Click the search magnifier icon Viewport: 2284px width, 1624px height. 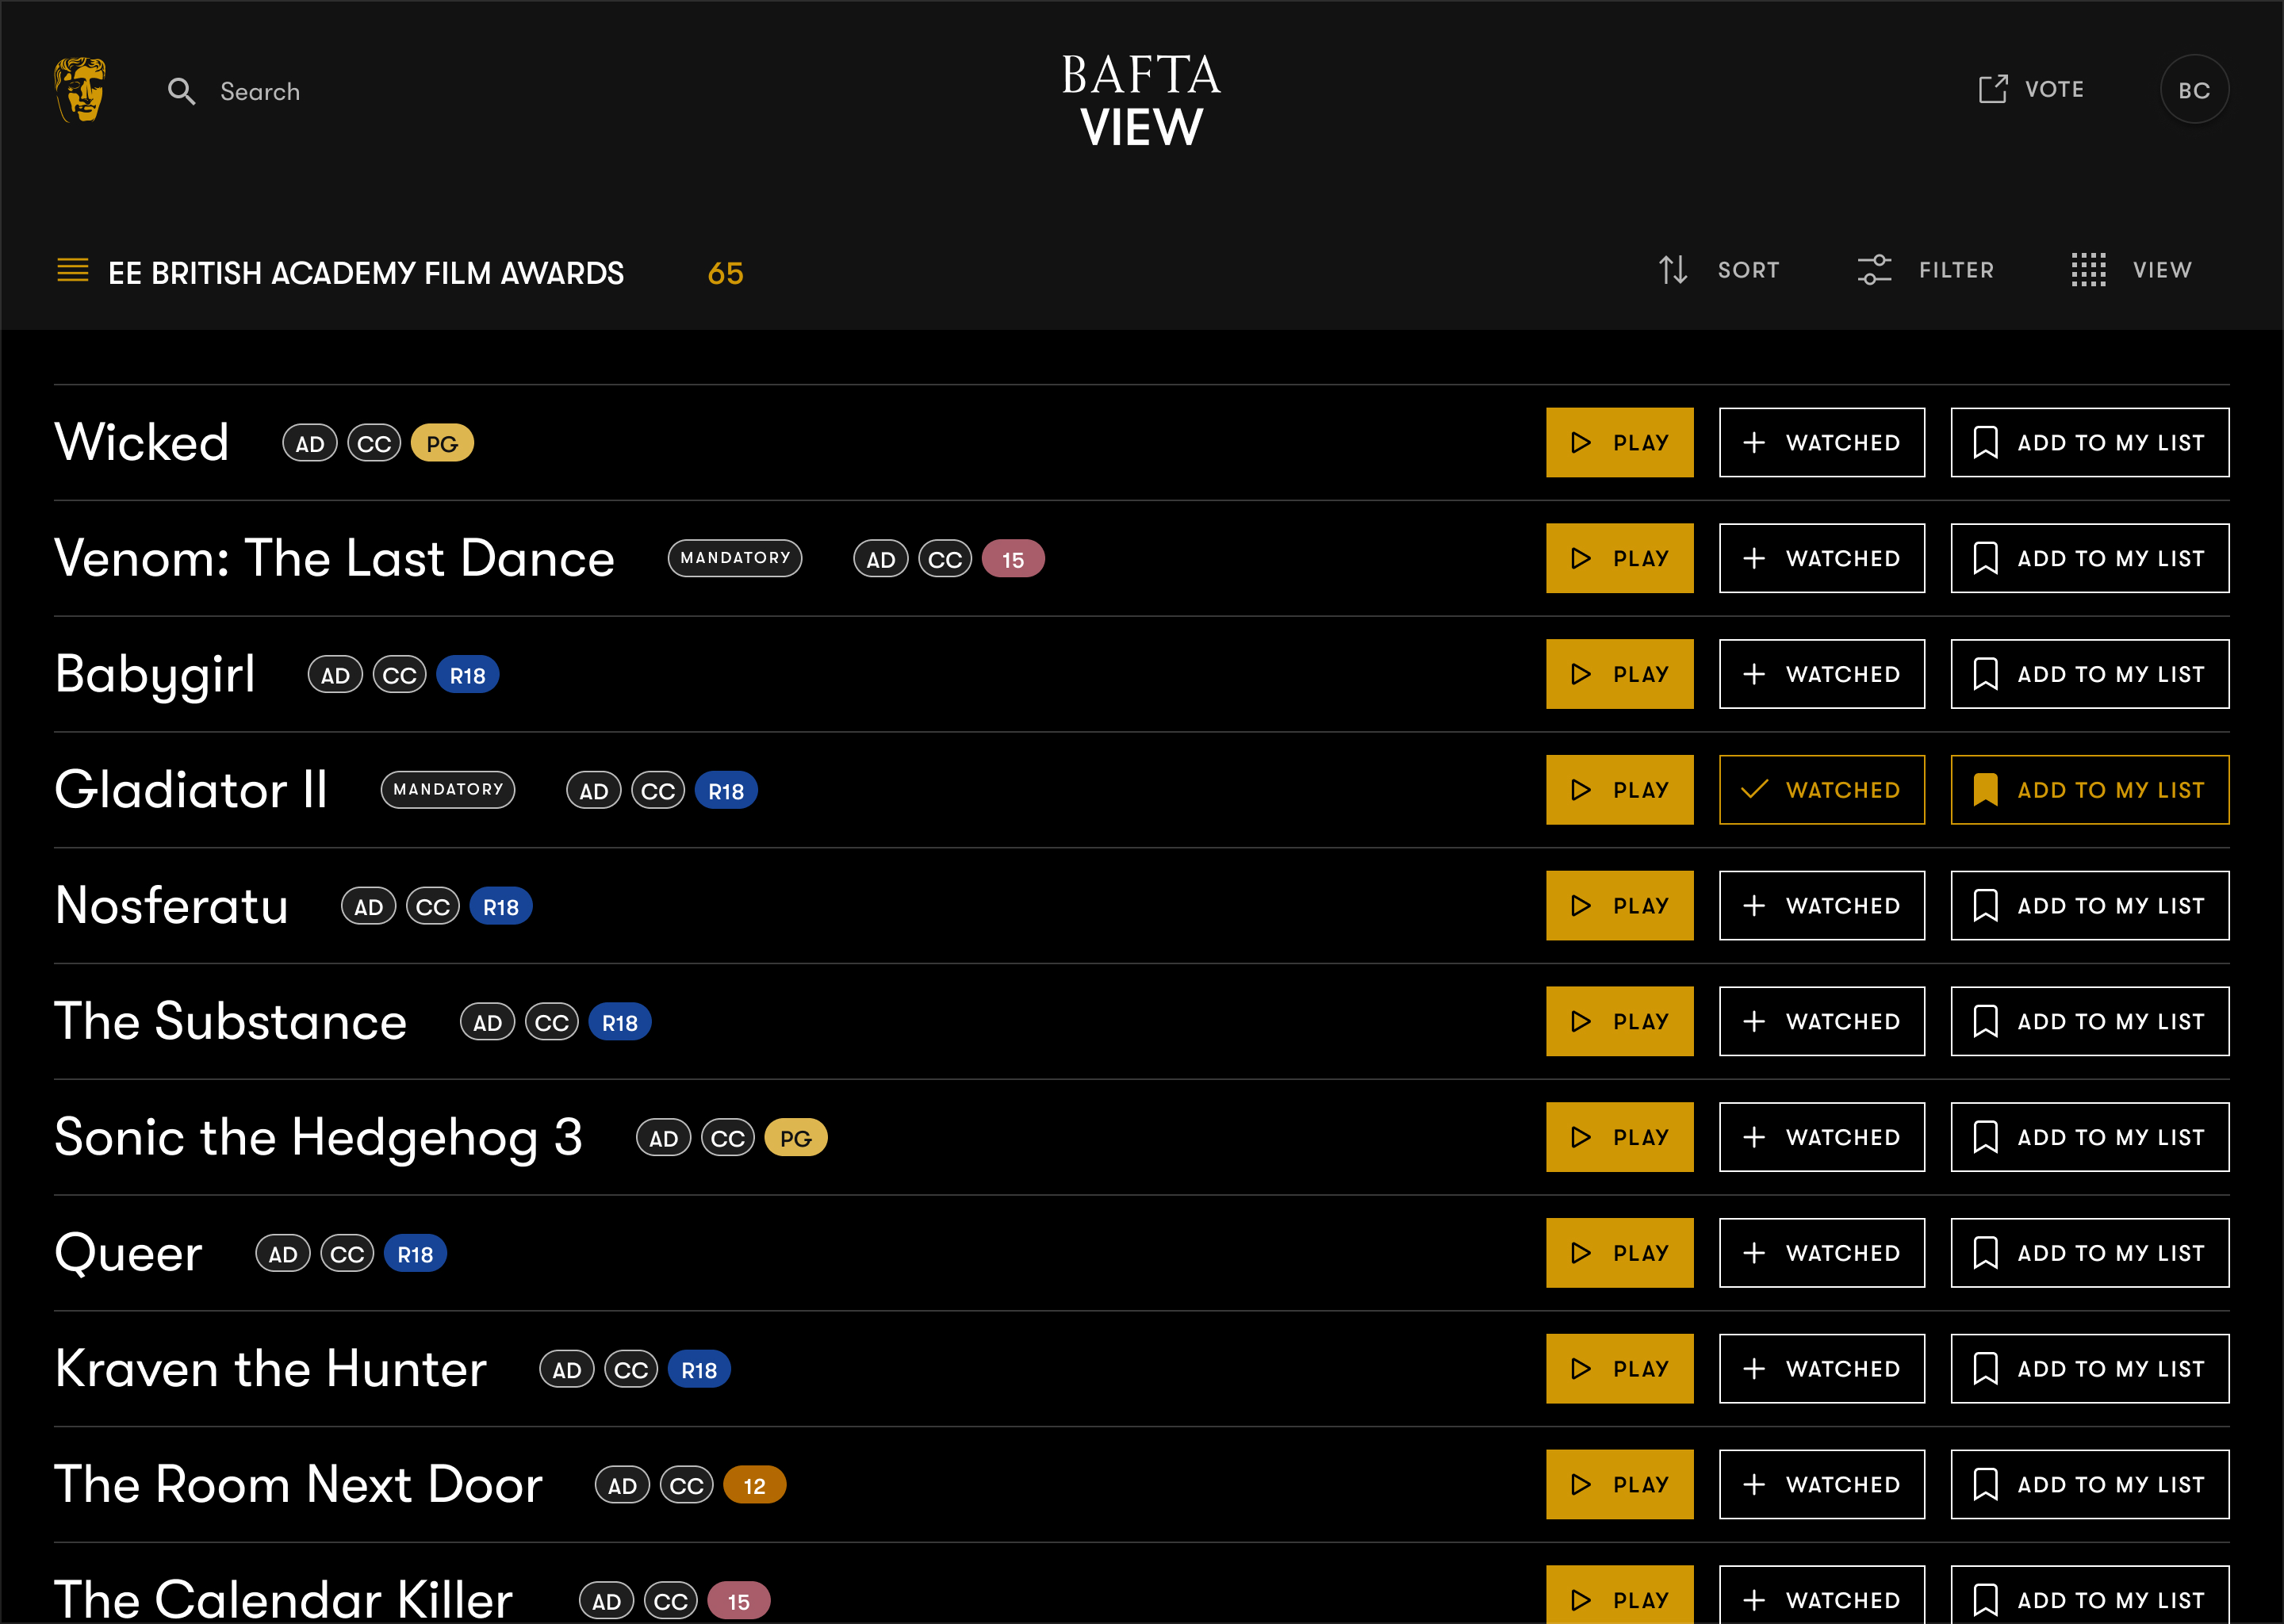point(181,91)
